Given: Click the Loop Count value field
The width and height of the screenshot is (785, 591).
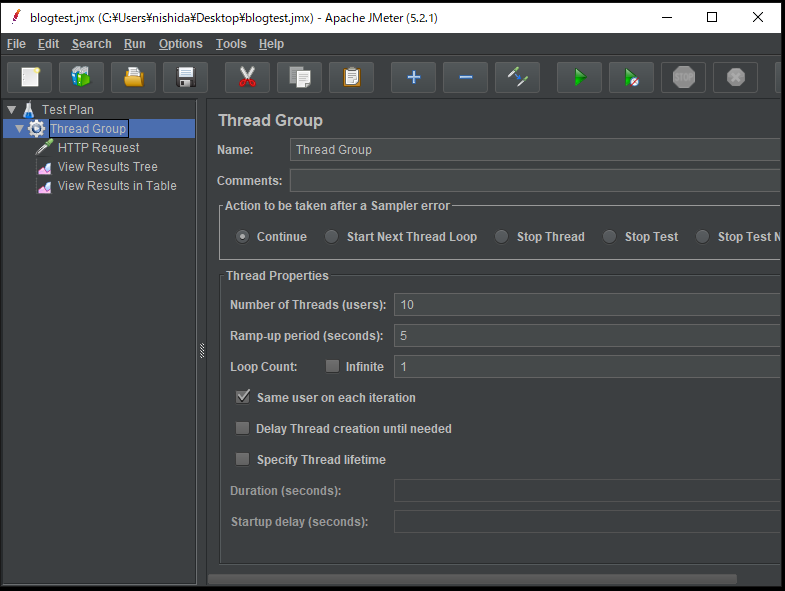Looking at the screenshot, I should [x=587, y=367].
